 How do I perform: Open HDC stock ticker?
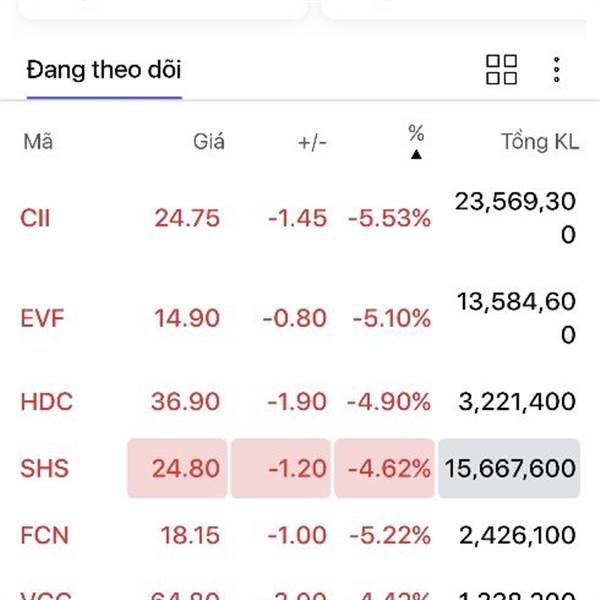pyautogui.click(x=47, y=402)
